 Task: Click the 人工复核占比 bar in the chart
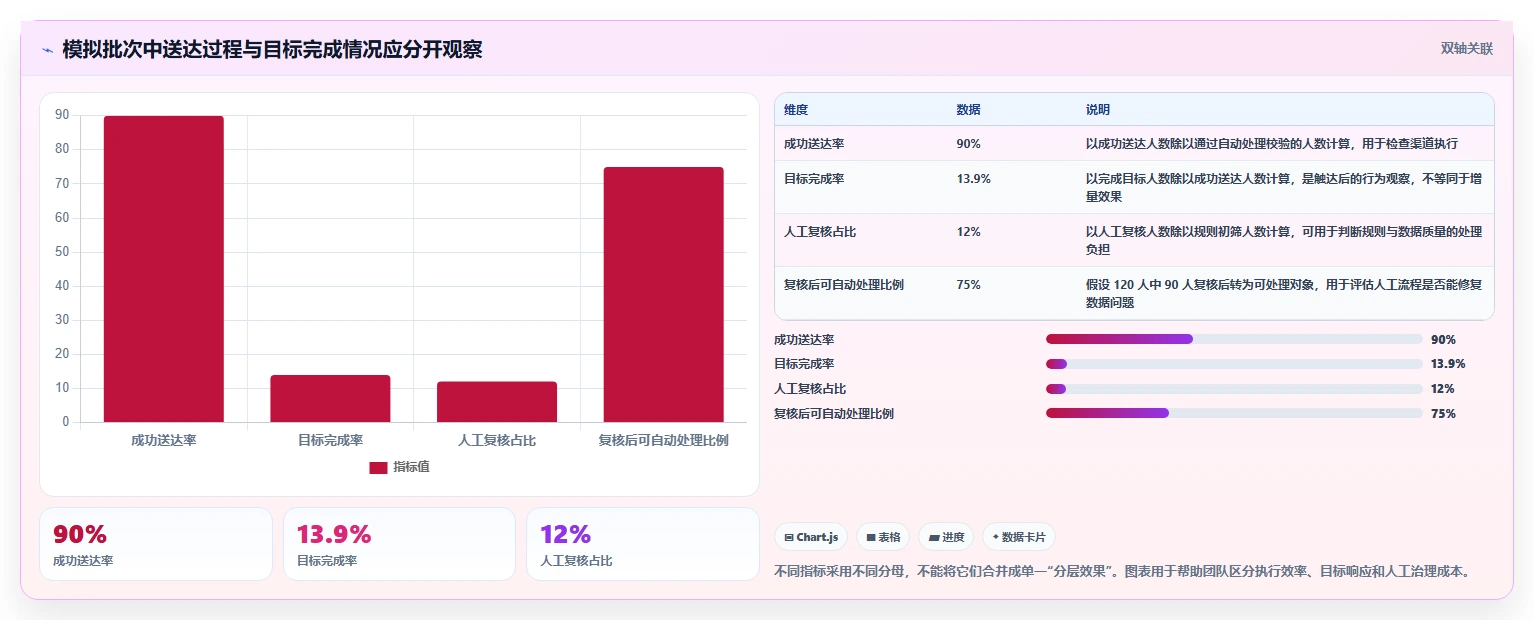pyautogui.click(x=497, y=402)
